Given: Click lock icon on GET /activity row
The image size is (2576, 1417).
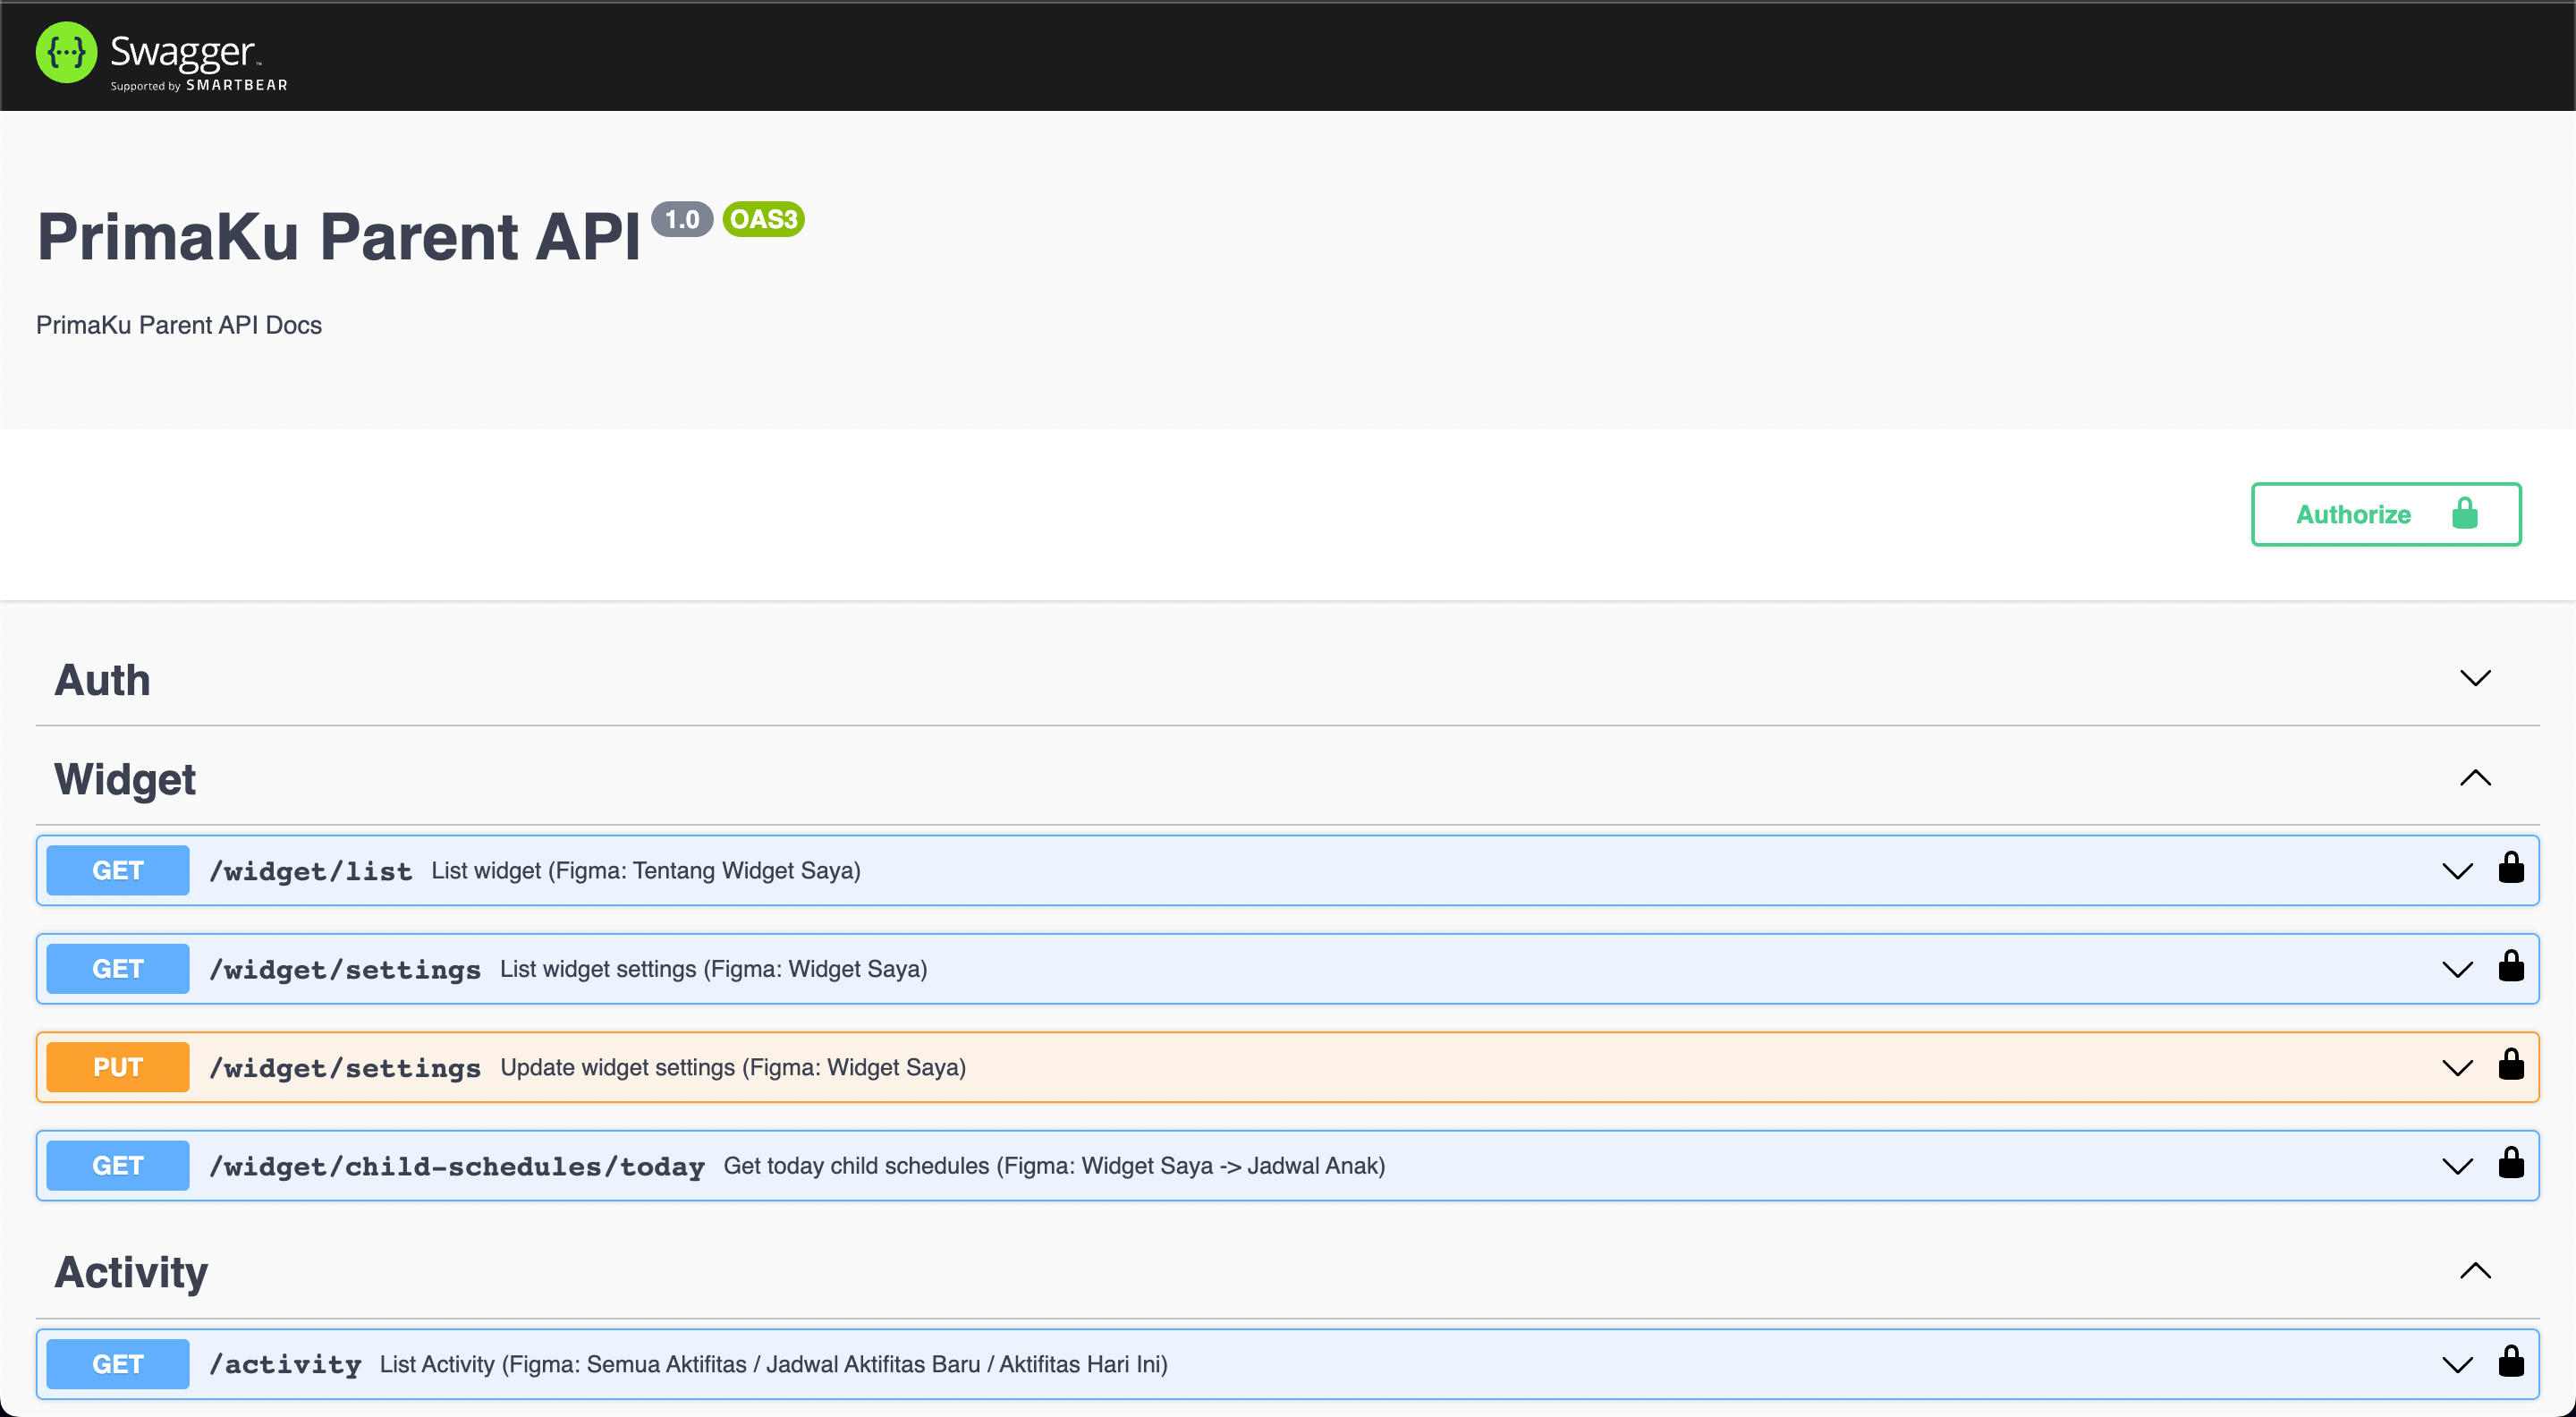Looking at the screenshot, I should [2510, 1362].
